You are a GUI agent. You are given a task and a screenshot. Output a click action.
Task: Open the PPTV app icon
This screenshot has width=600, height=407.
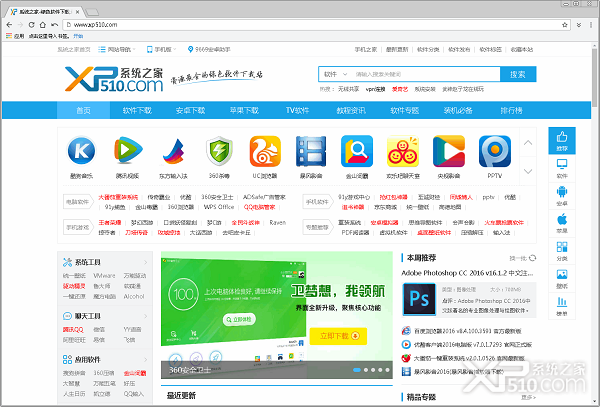click(494, 151)
